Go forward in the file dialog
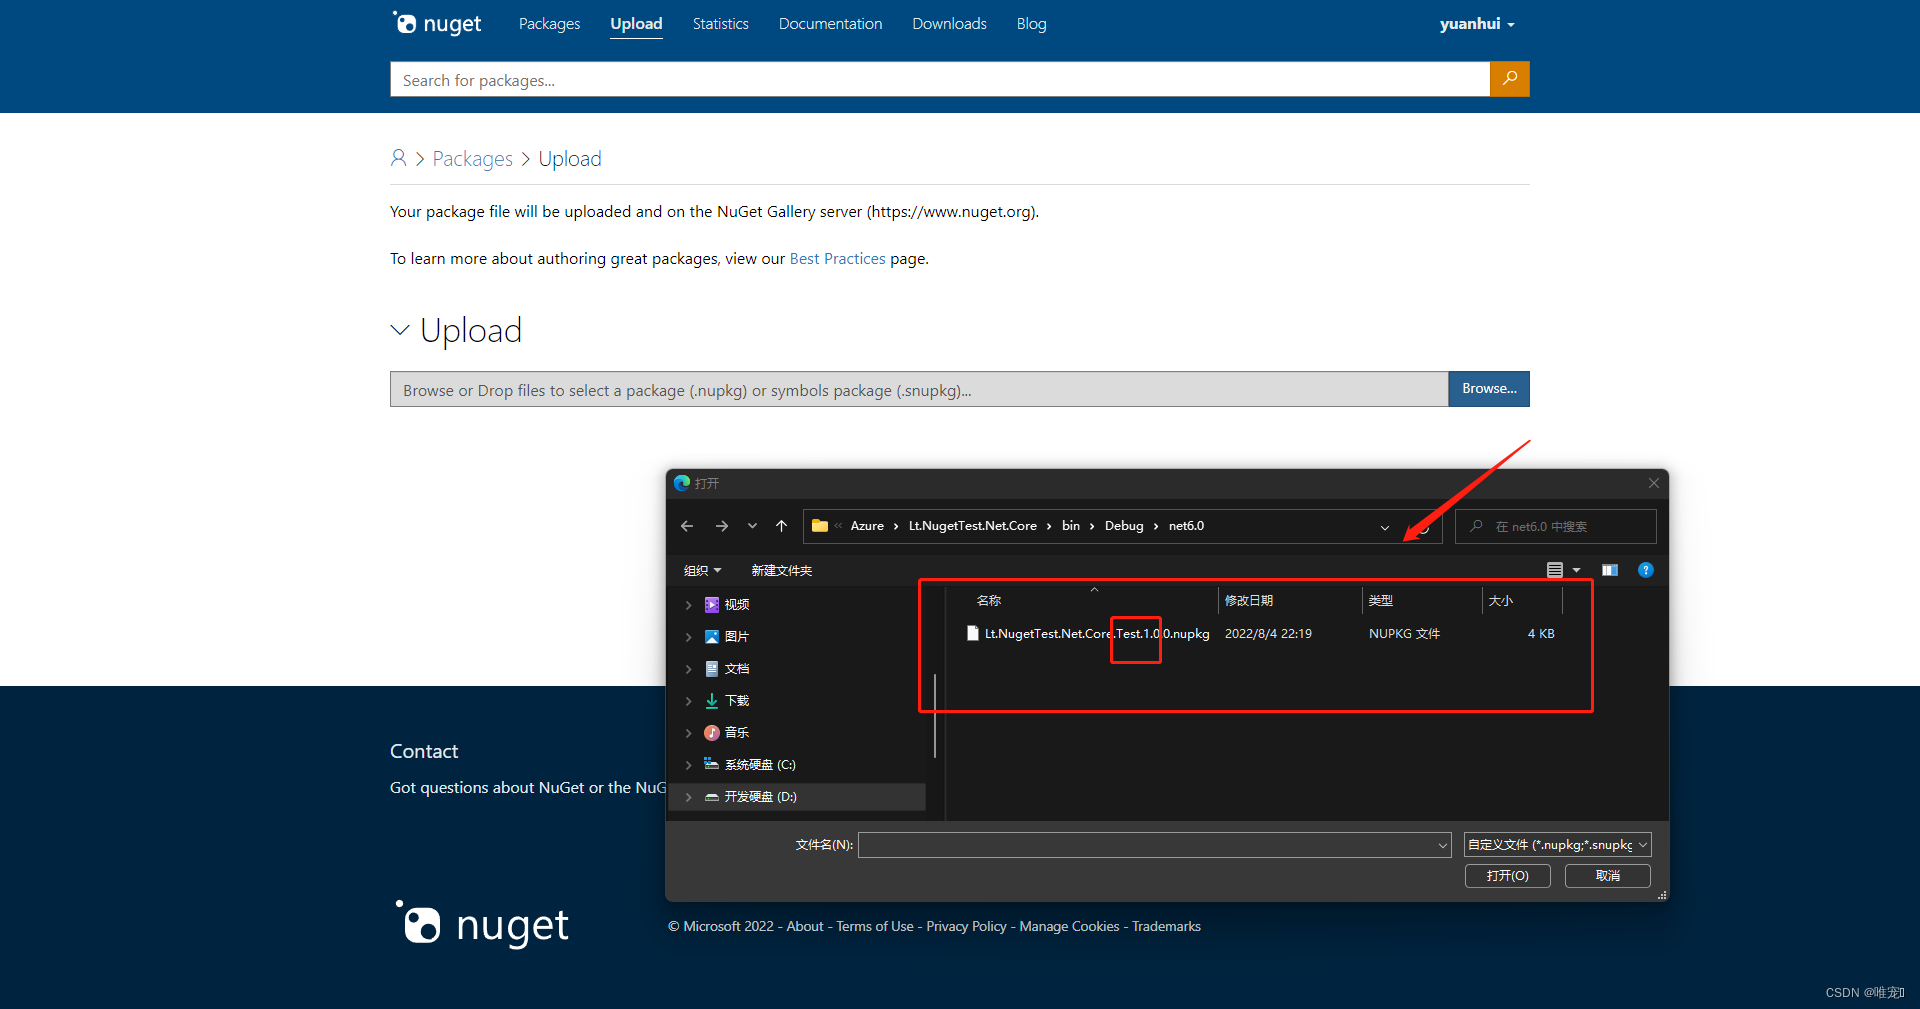This screenshot has width=1920, height=1009. pyautogui.click(x=721, y=526)
